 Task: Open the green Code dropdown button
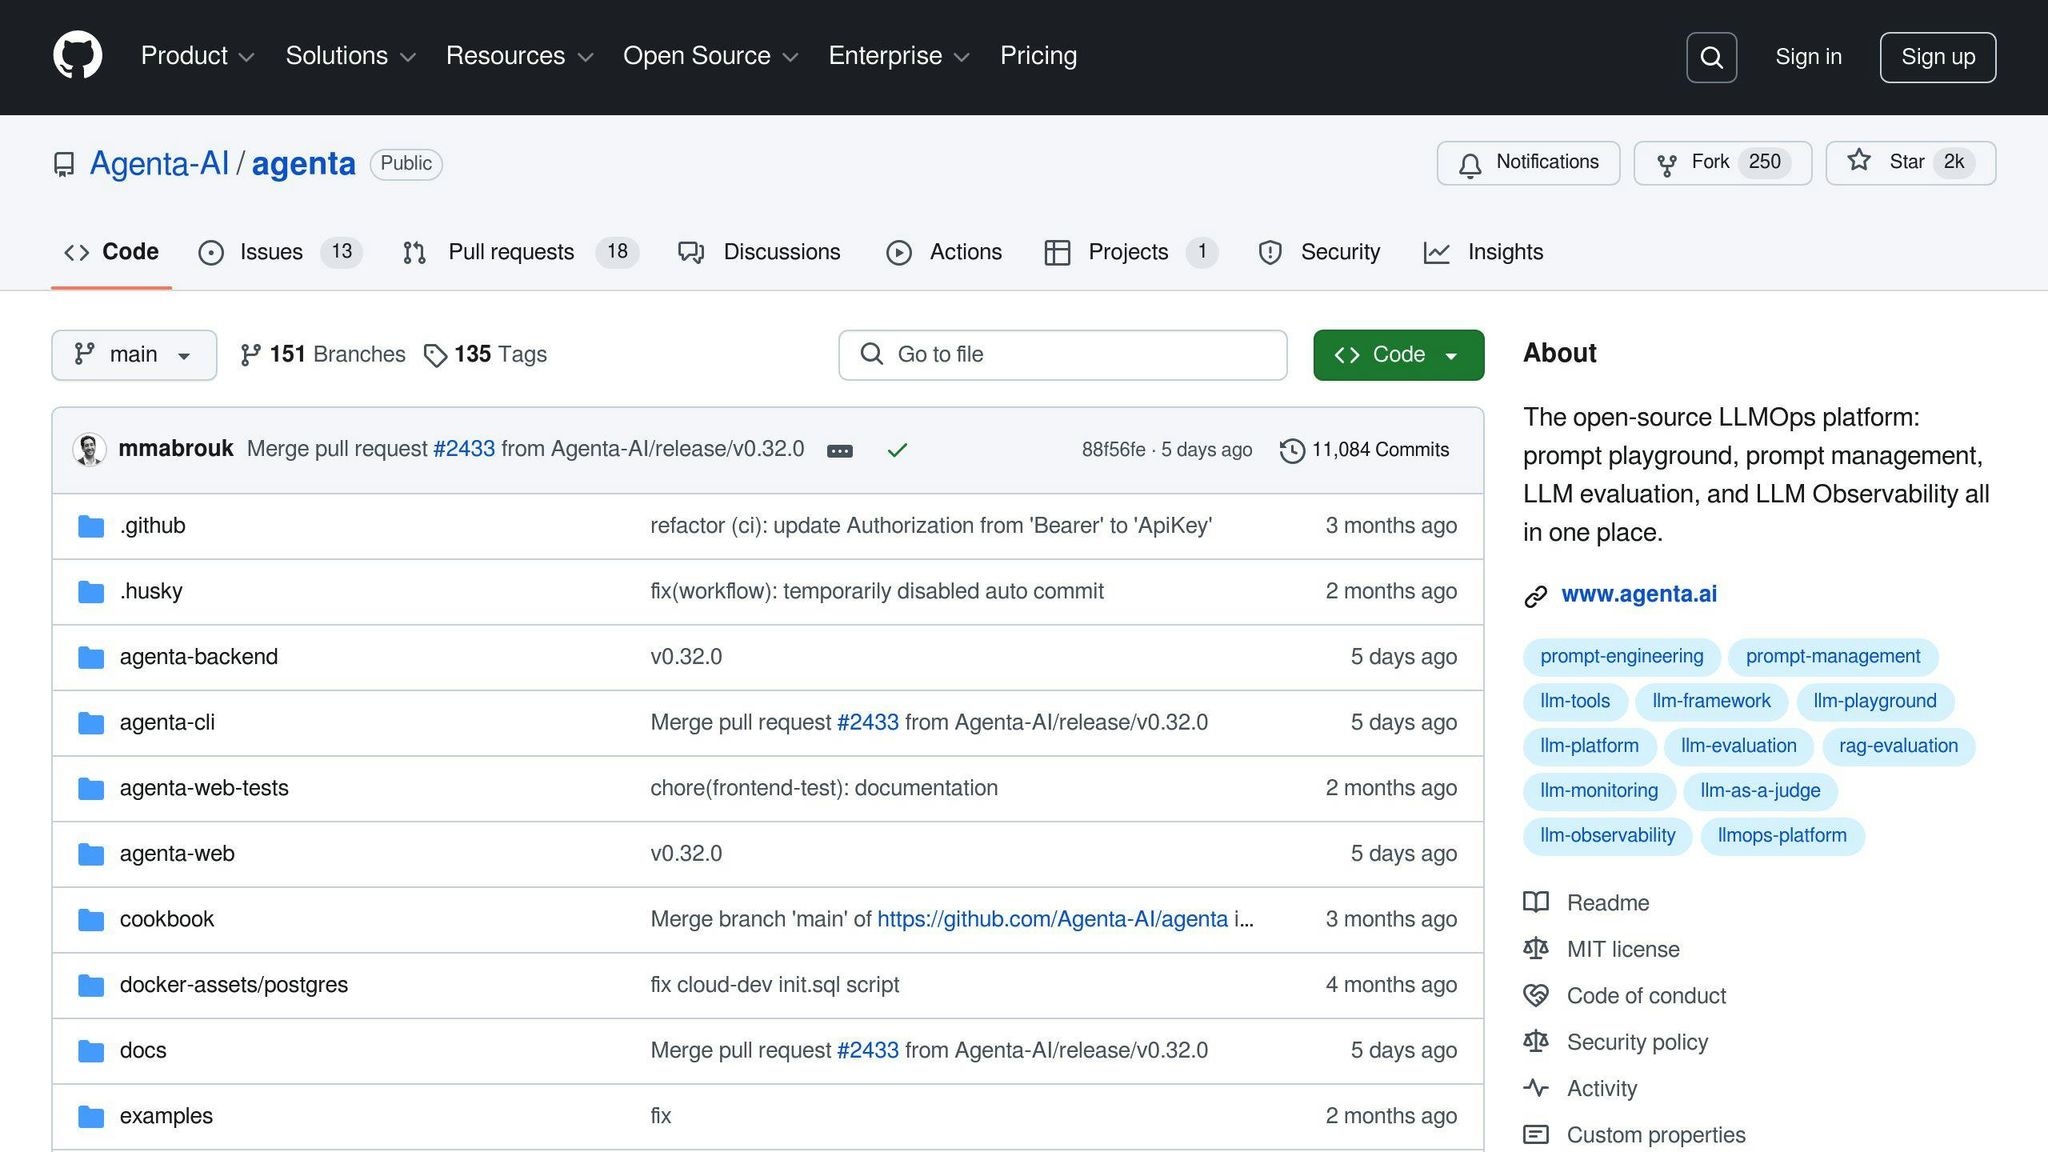tap(1398, 355)
